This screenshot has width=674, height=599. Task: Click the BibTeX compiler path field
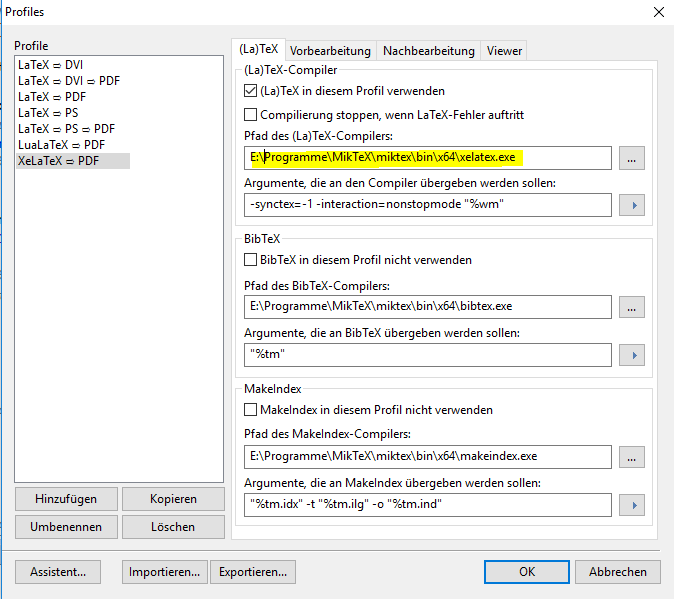click(427, 307)
